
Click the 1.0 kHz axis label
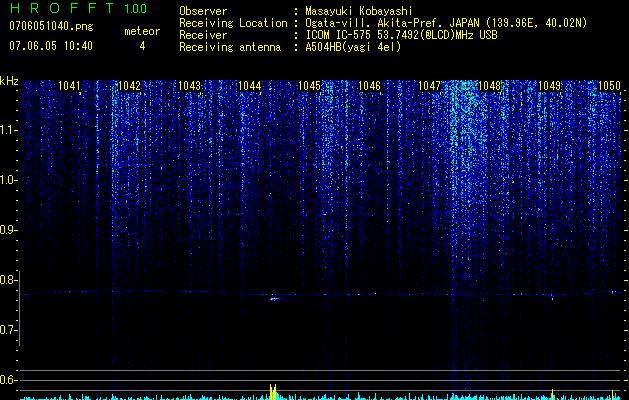coord(9,180)
